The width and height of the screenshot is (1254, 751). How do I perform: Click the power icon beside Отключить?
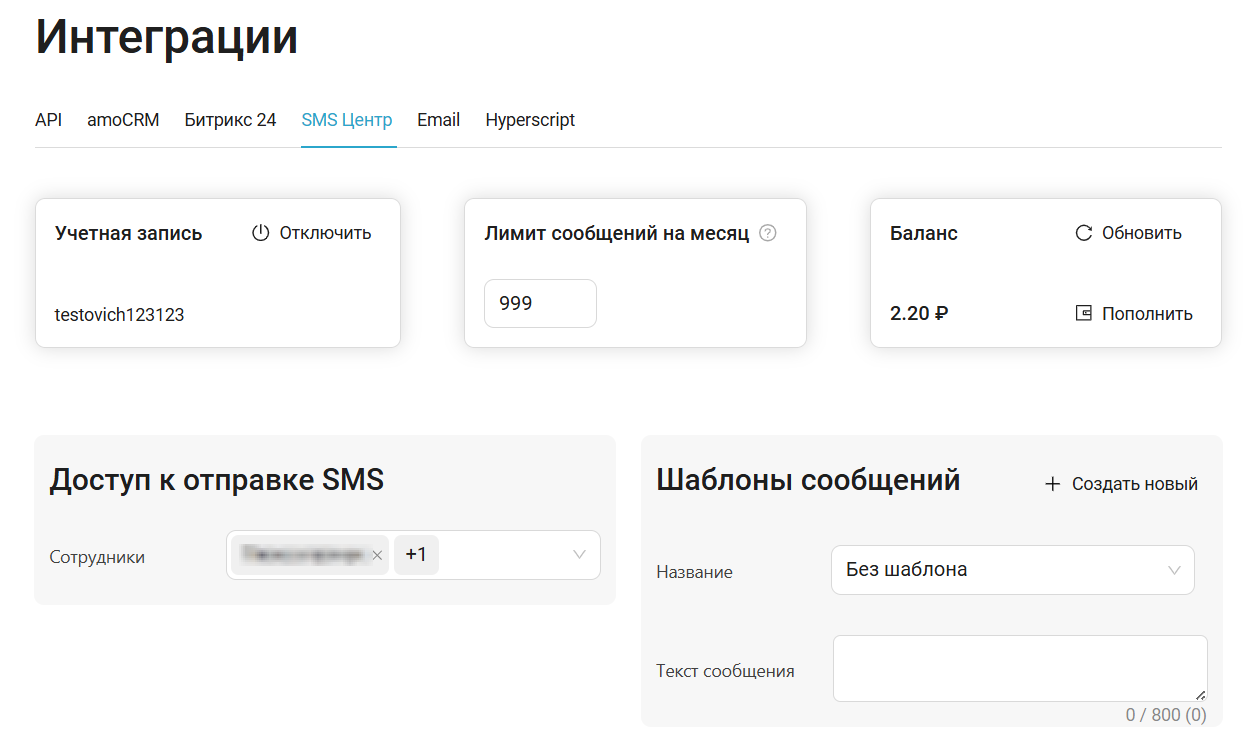[261, 233]
